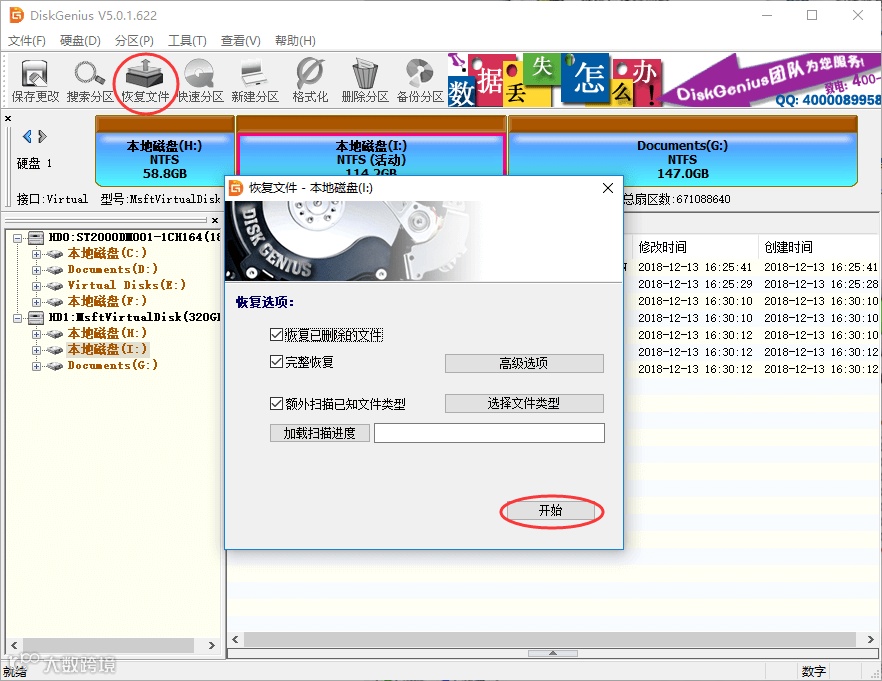Expand the 本地磁盘(F:) tree node
This screenshot has width=882, height=681.
point(37,302)
